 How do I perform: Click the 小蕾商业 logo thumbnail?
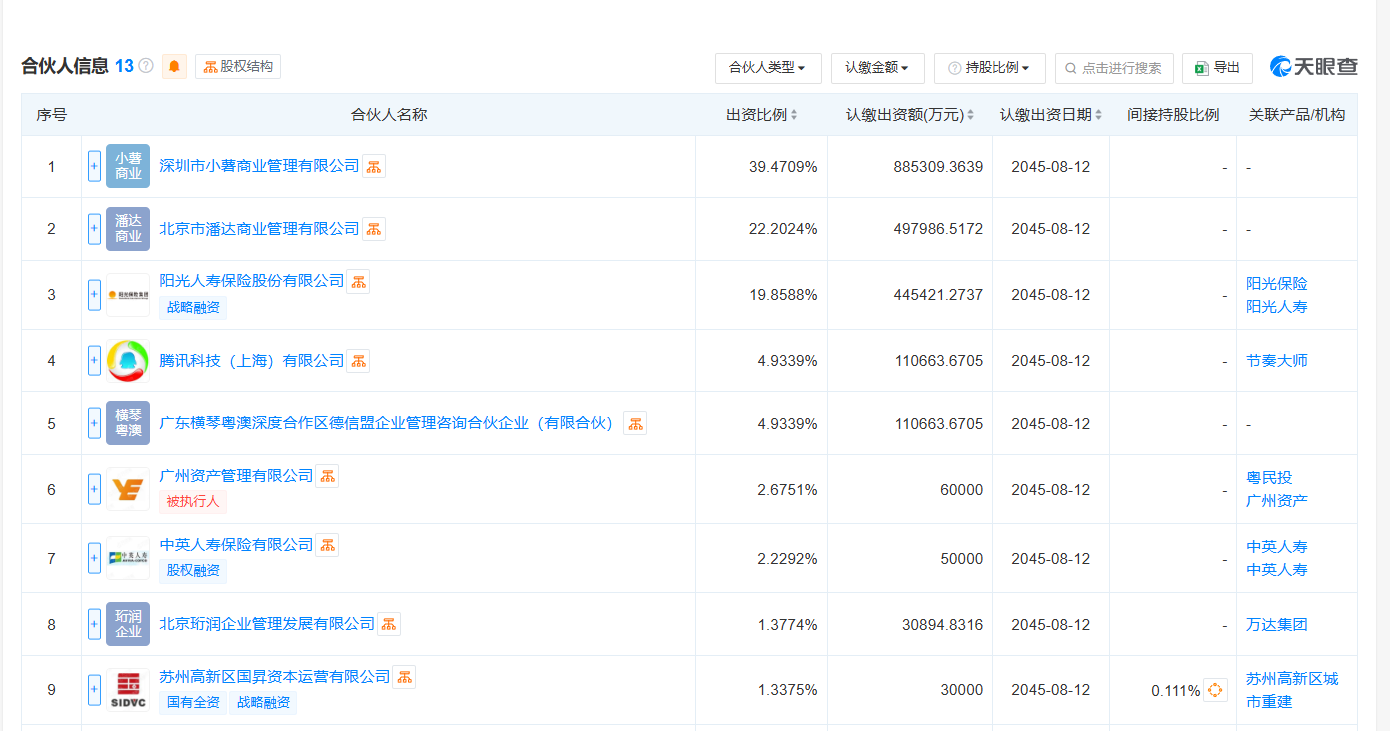[x=128, y=166]
